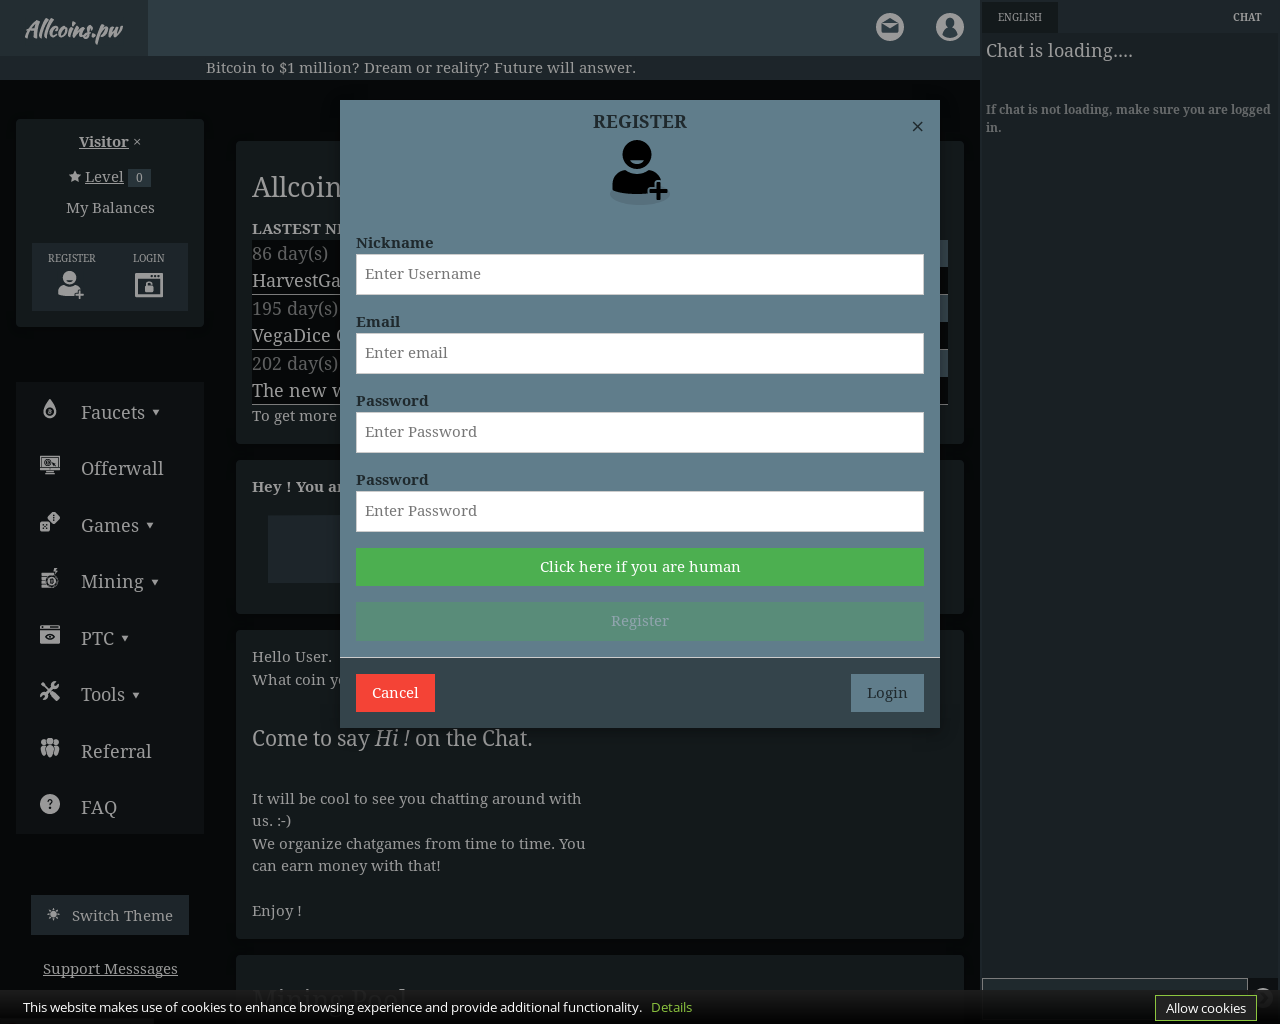Click the Allcoins.pw logo
Image resolution: width=1280 pixels, height=1024 pixels.
click(74, 29)
